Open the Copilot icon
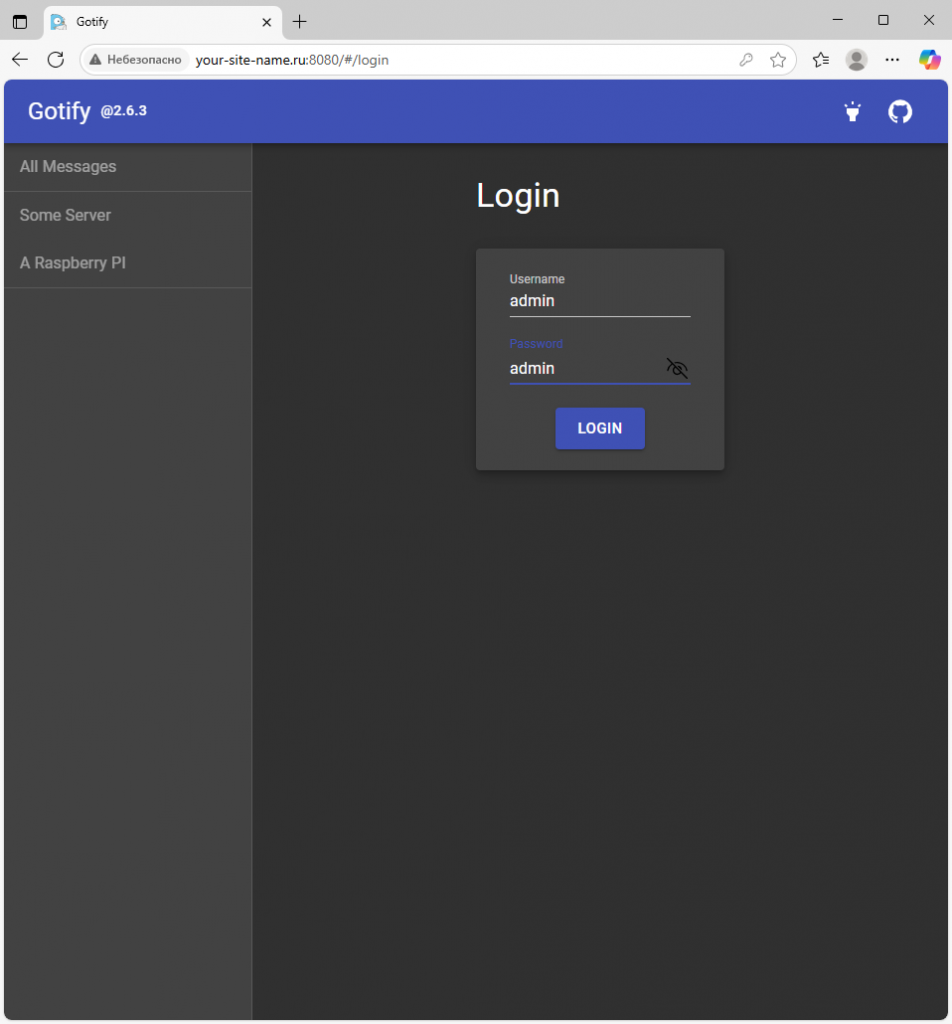 (929, 60)
